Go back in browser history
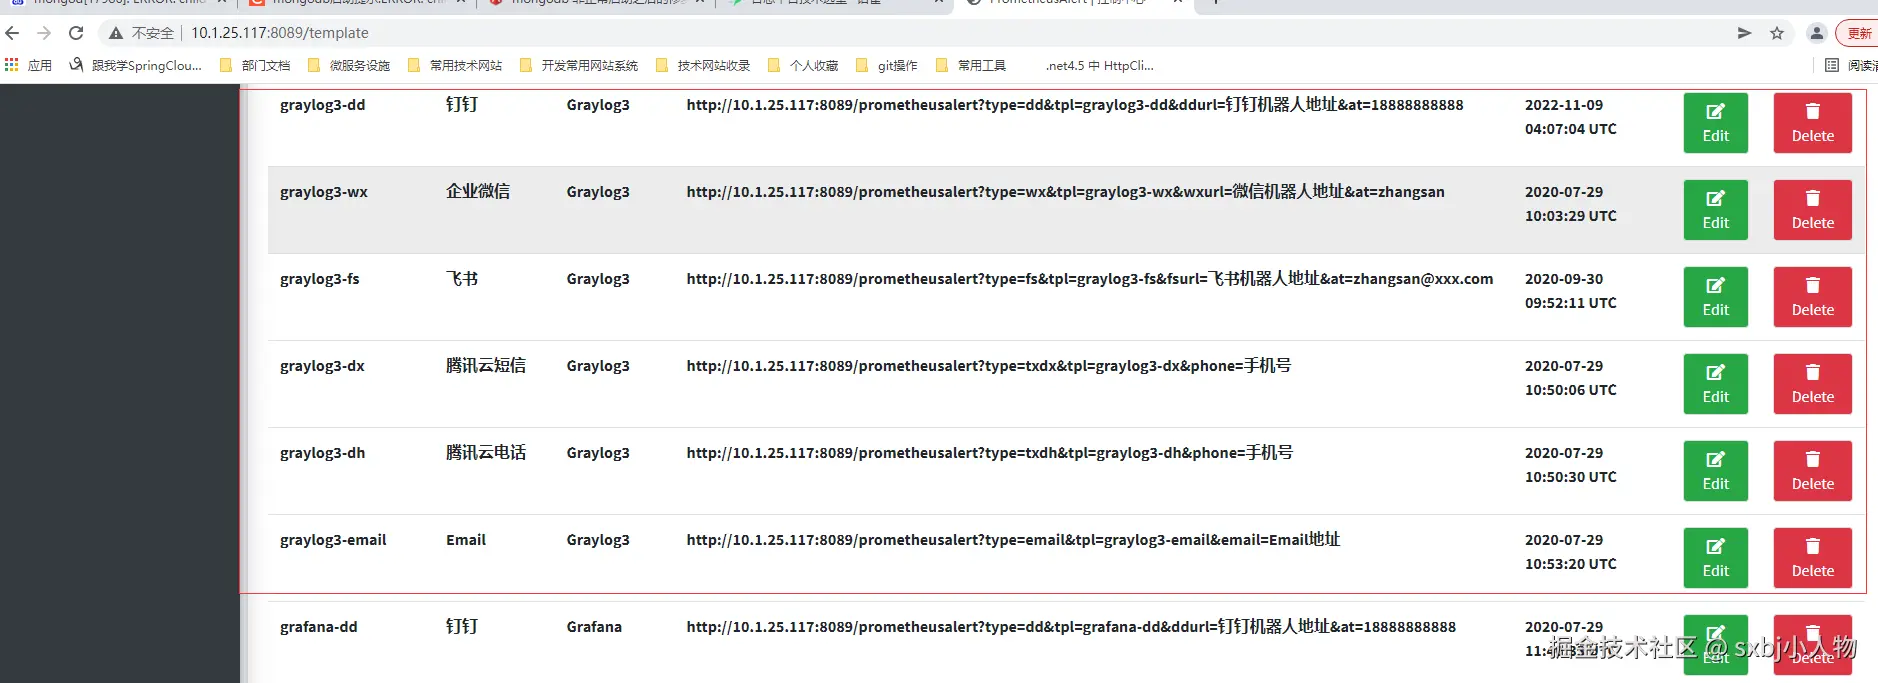1878x683 pixels. tap(13, 33)
